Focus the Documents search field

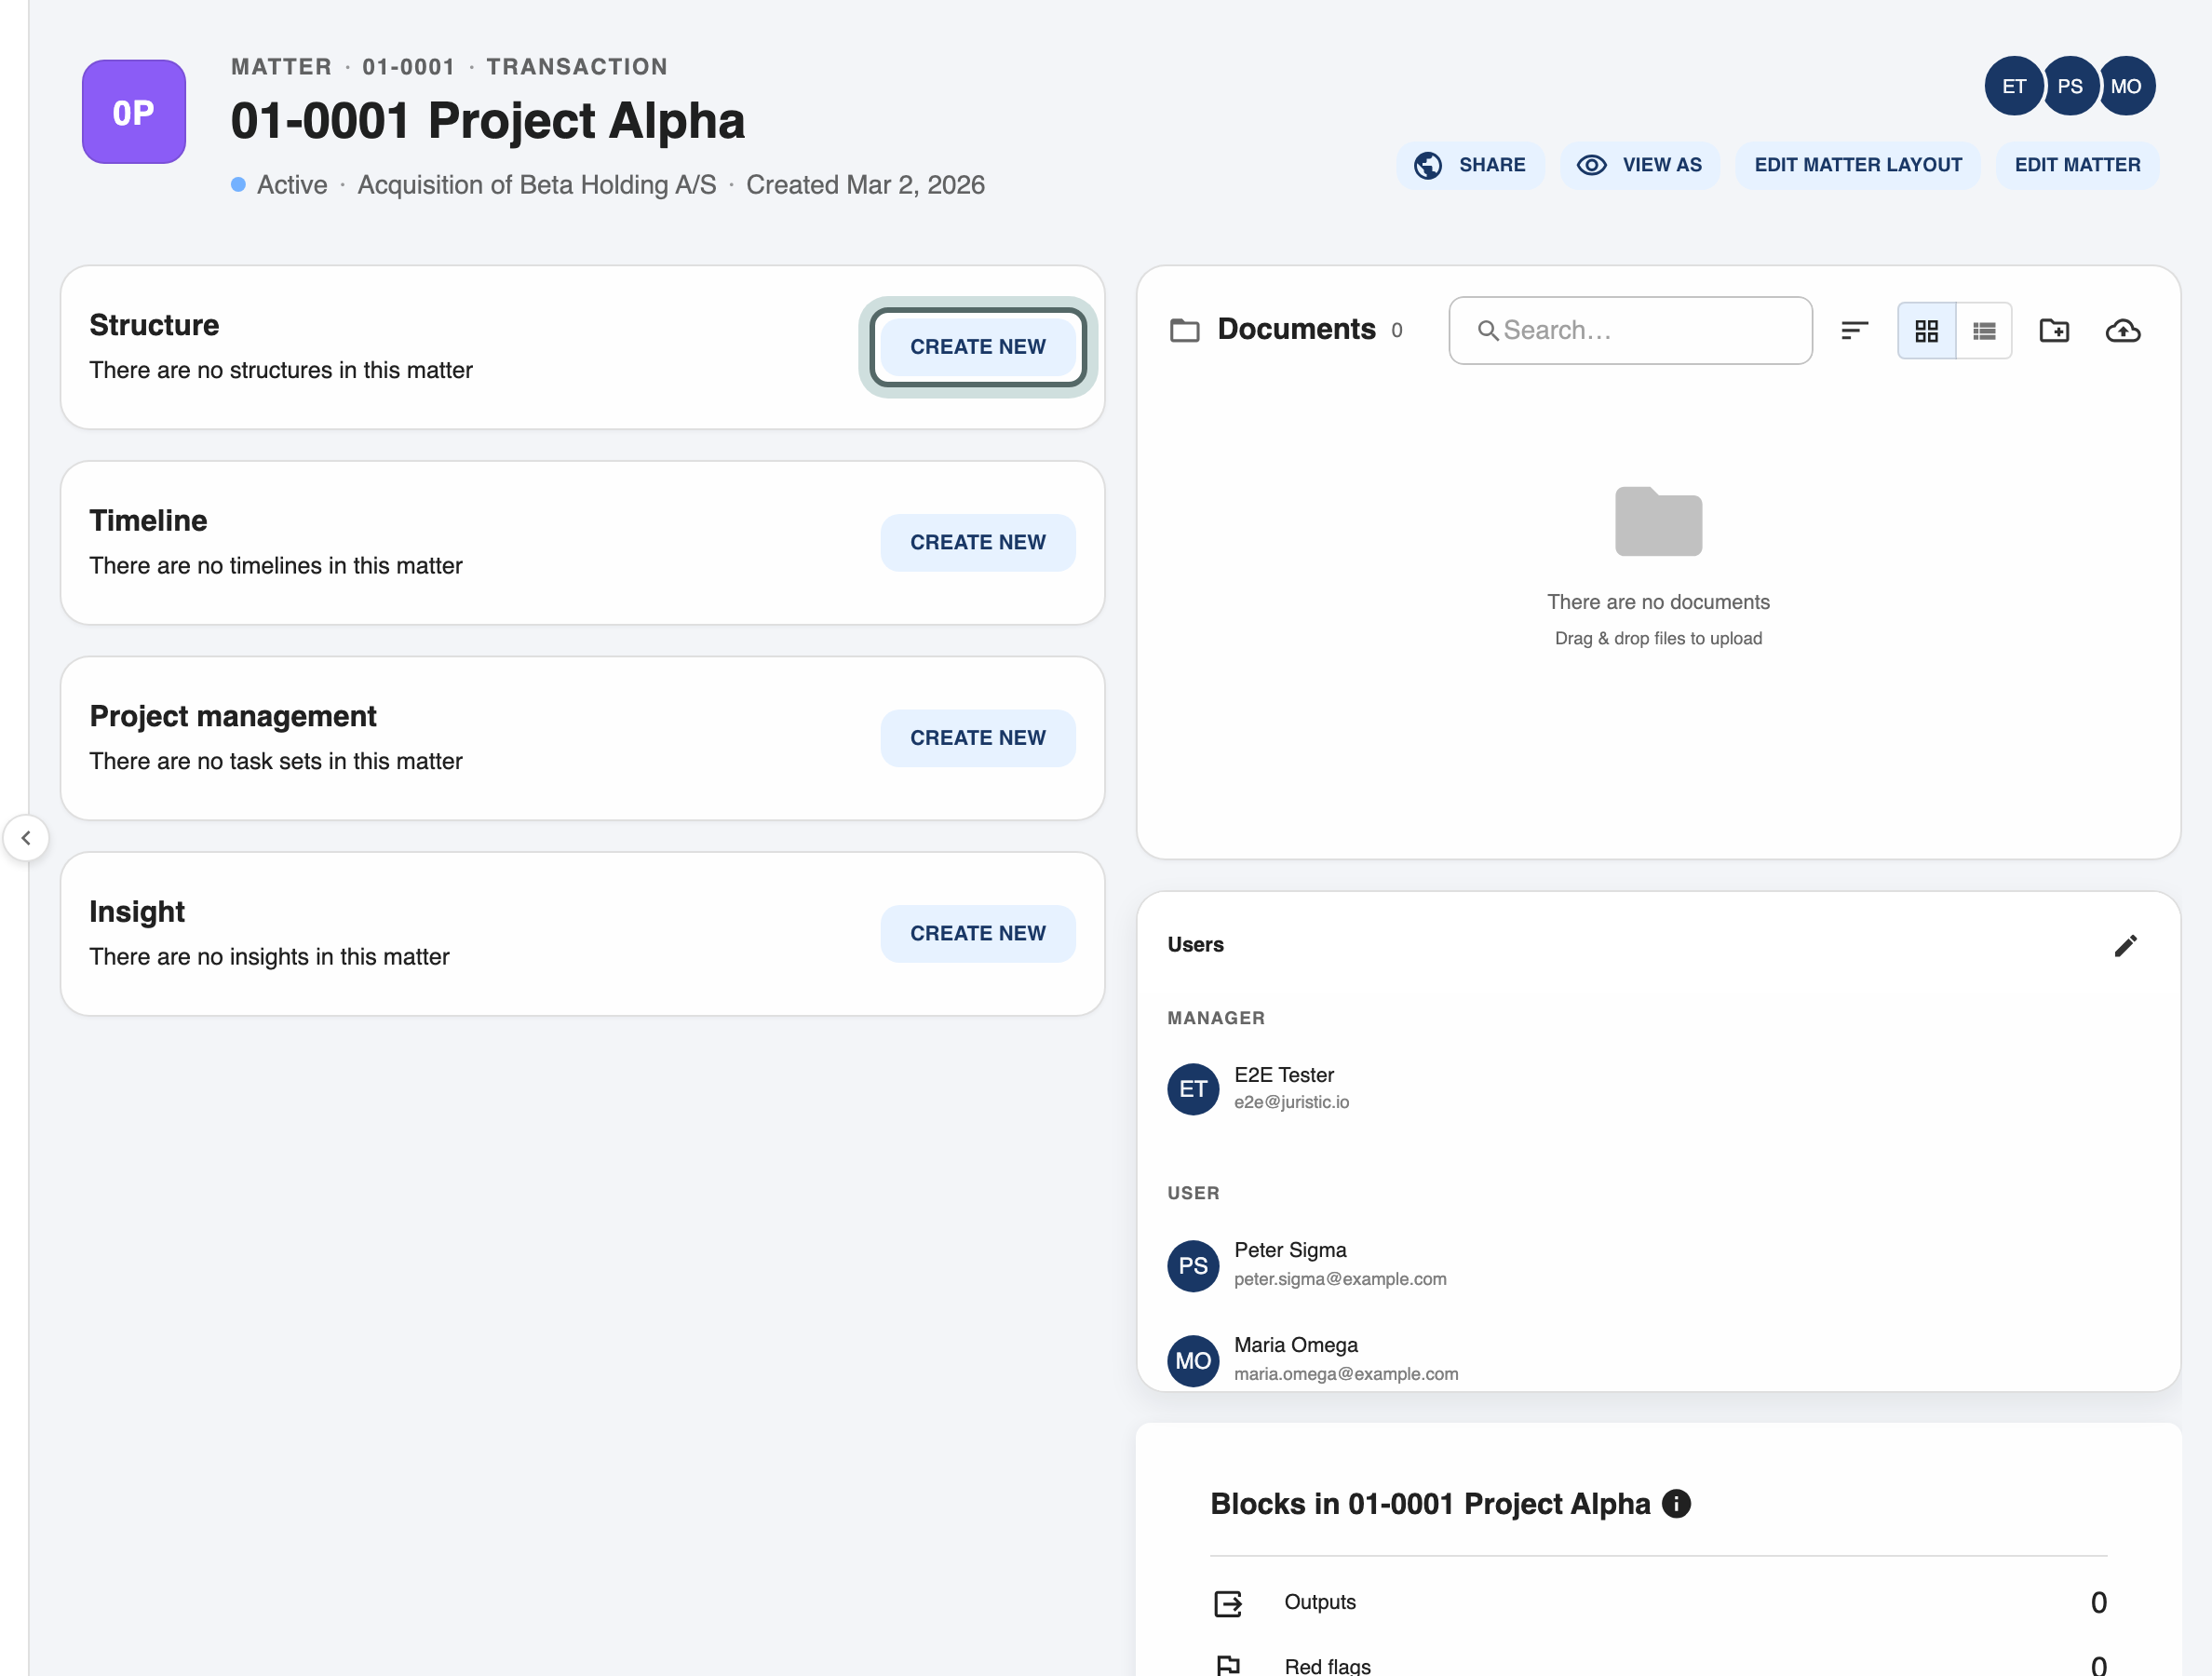(1630, 330)
